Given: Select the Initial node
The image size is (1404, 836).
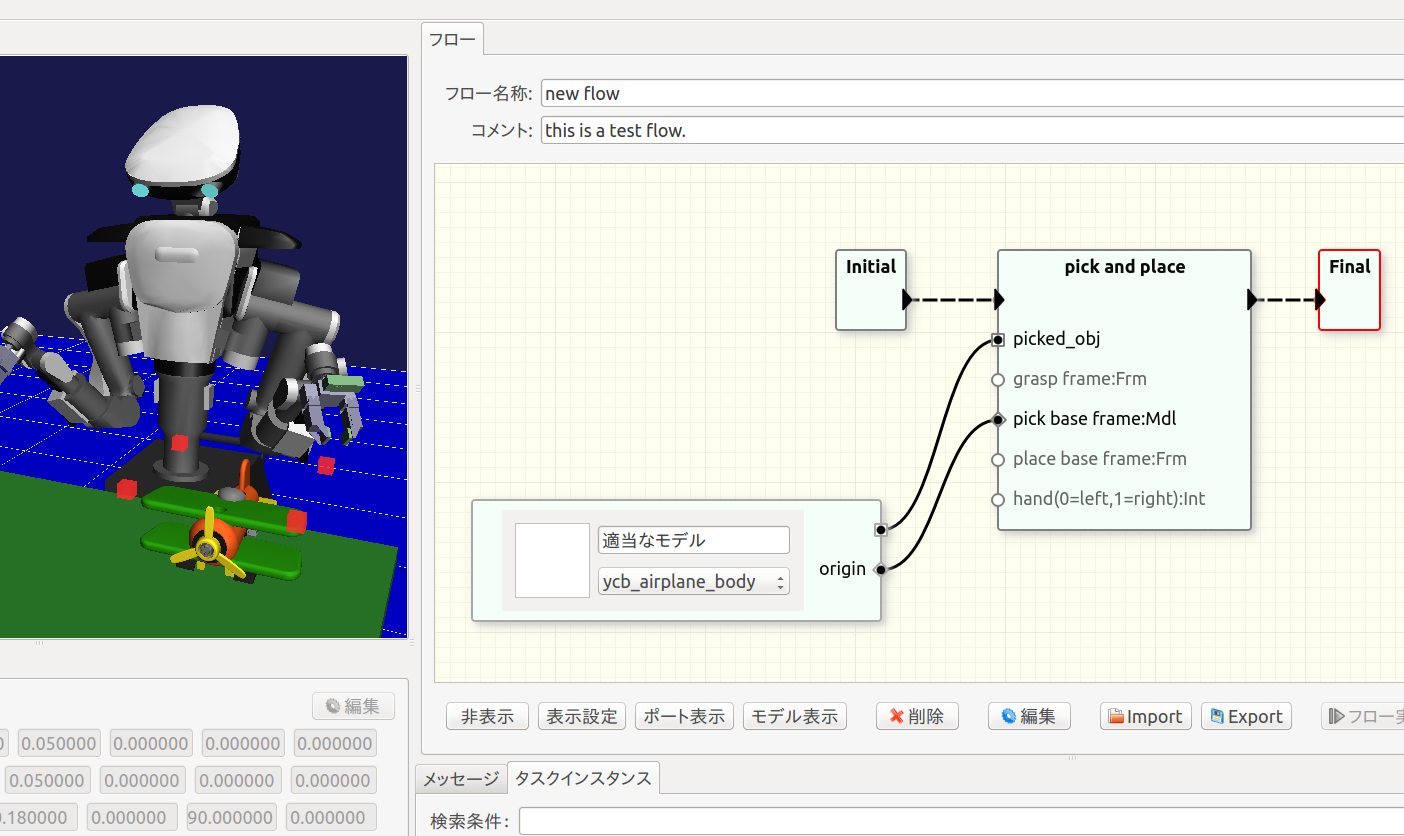Looking at the screenshot, I should click(871, 290).
